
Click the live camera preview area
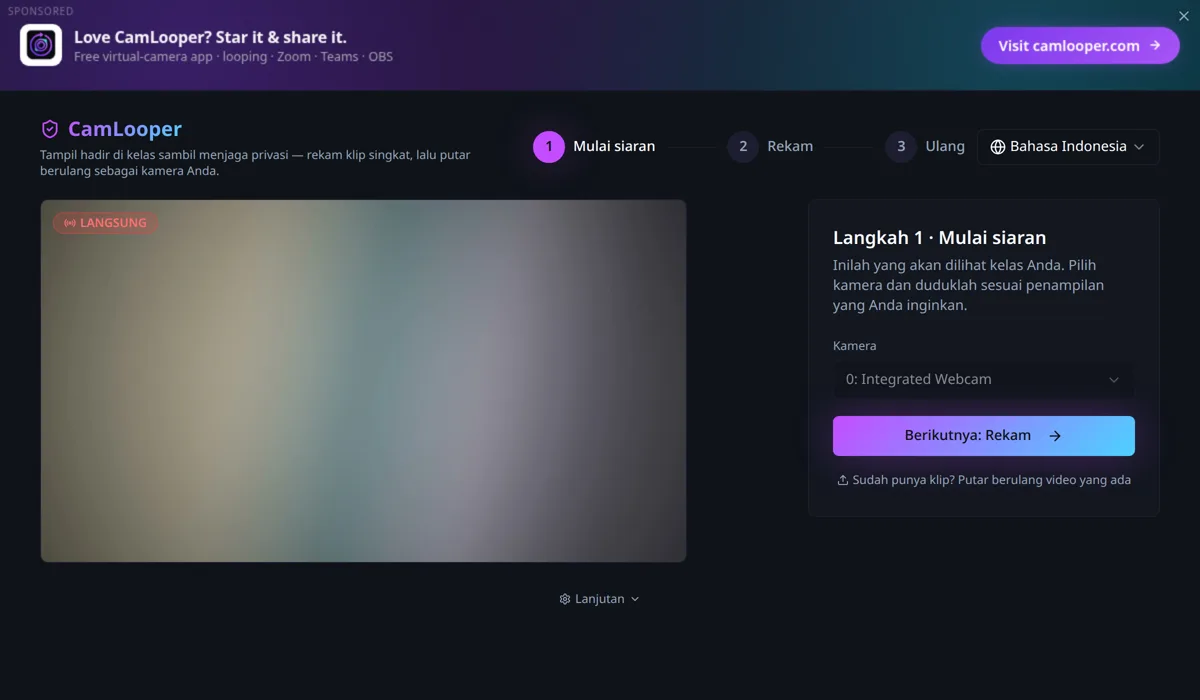coord(363,381)
